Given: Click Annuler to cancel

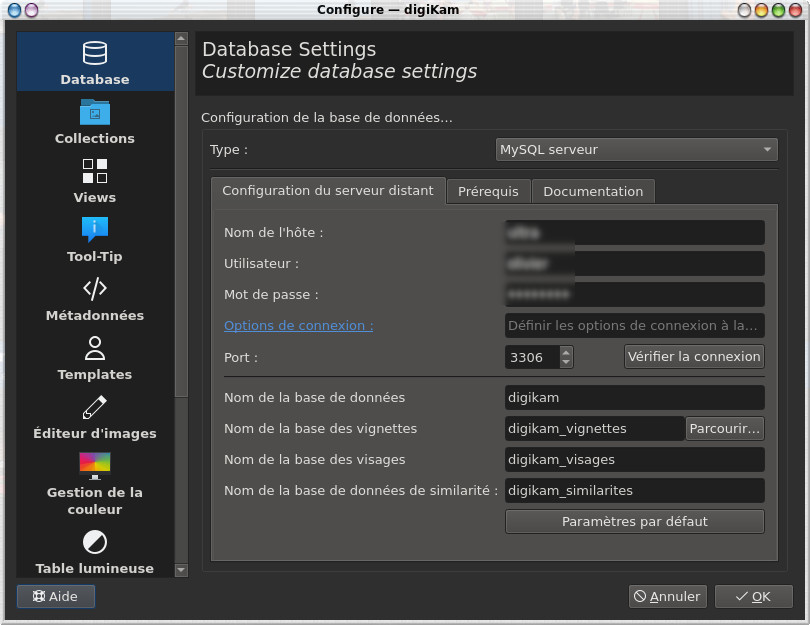Looking at the screenshot, I should point(667,597).
